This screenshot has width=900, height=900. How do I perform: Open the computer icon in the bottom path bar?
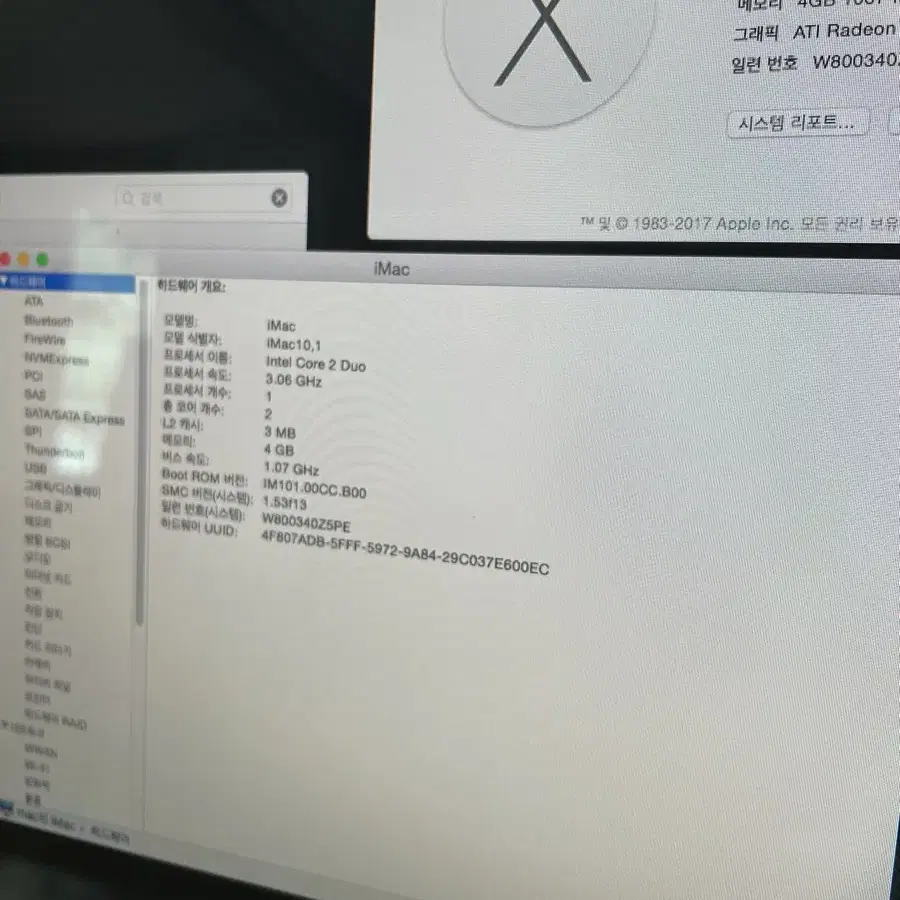click(6, 809)
